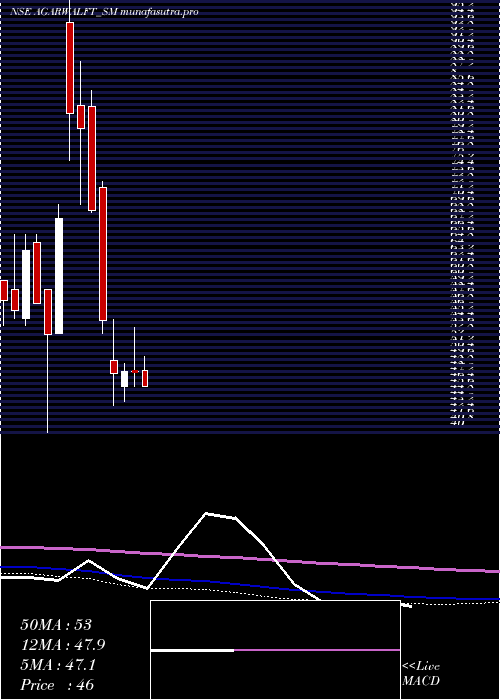Viewport: 500px width, 700px height.
Task: Open the "<<Live MACD" link
Action: click(421, 674)
